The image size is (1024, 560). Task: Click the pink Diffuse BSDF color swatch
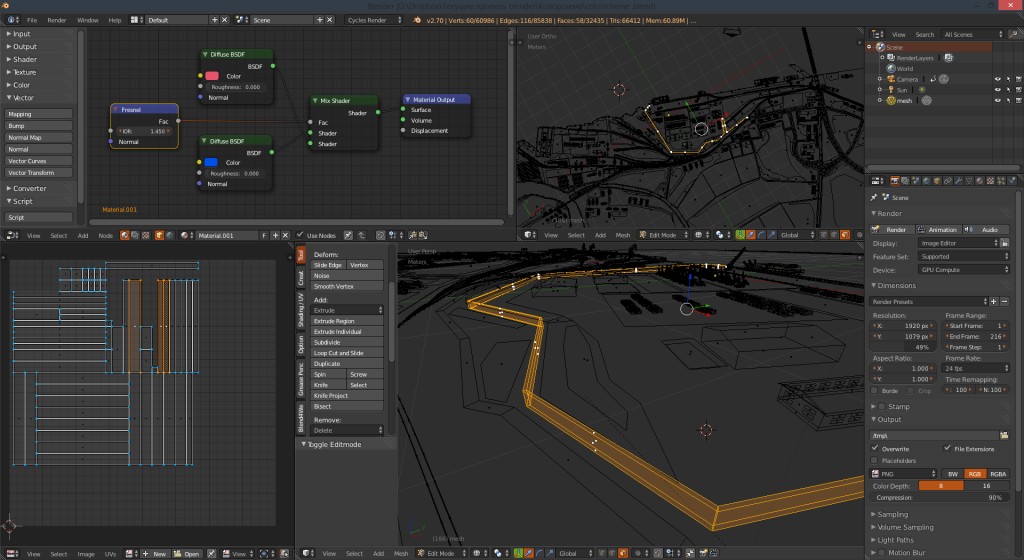pyautogui.click(x=212, y=76)
